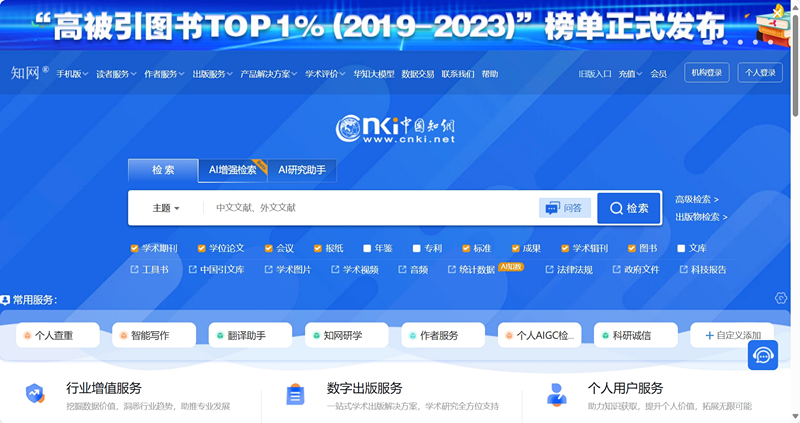This screenshot has height=423, width=800.
Task: Expand the 学术评价 menu
Action: click(x=325, y=74)
